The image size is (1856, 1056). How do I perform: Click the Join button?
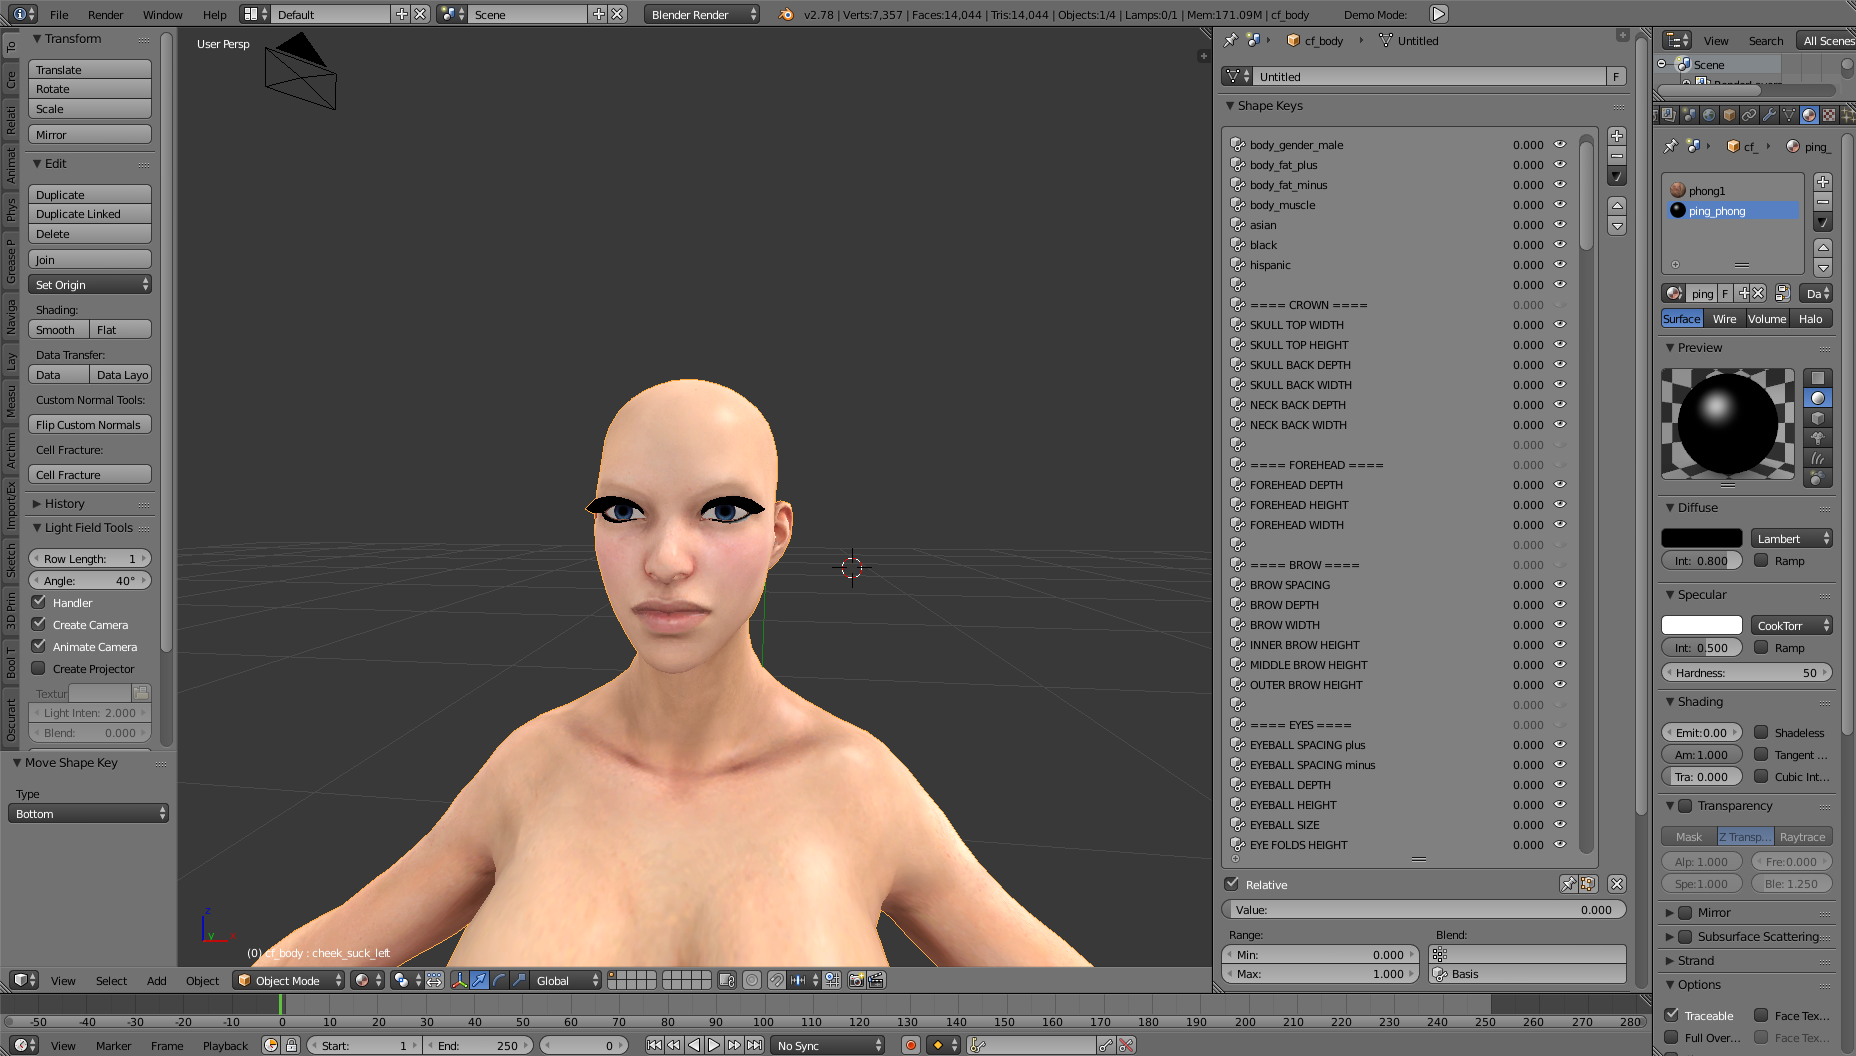click(x=90, y=259)
